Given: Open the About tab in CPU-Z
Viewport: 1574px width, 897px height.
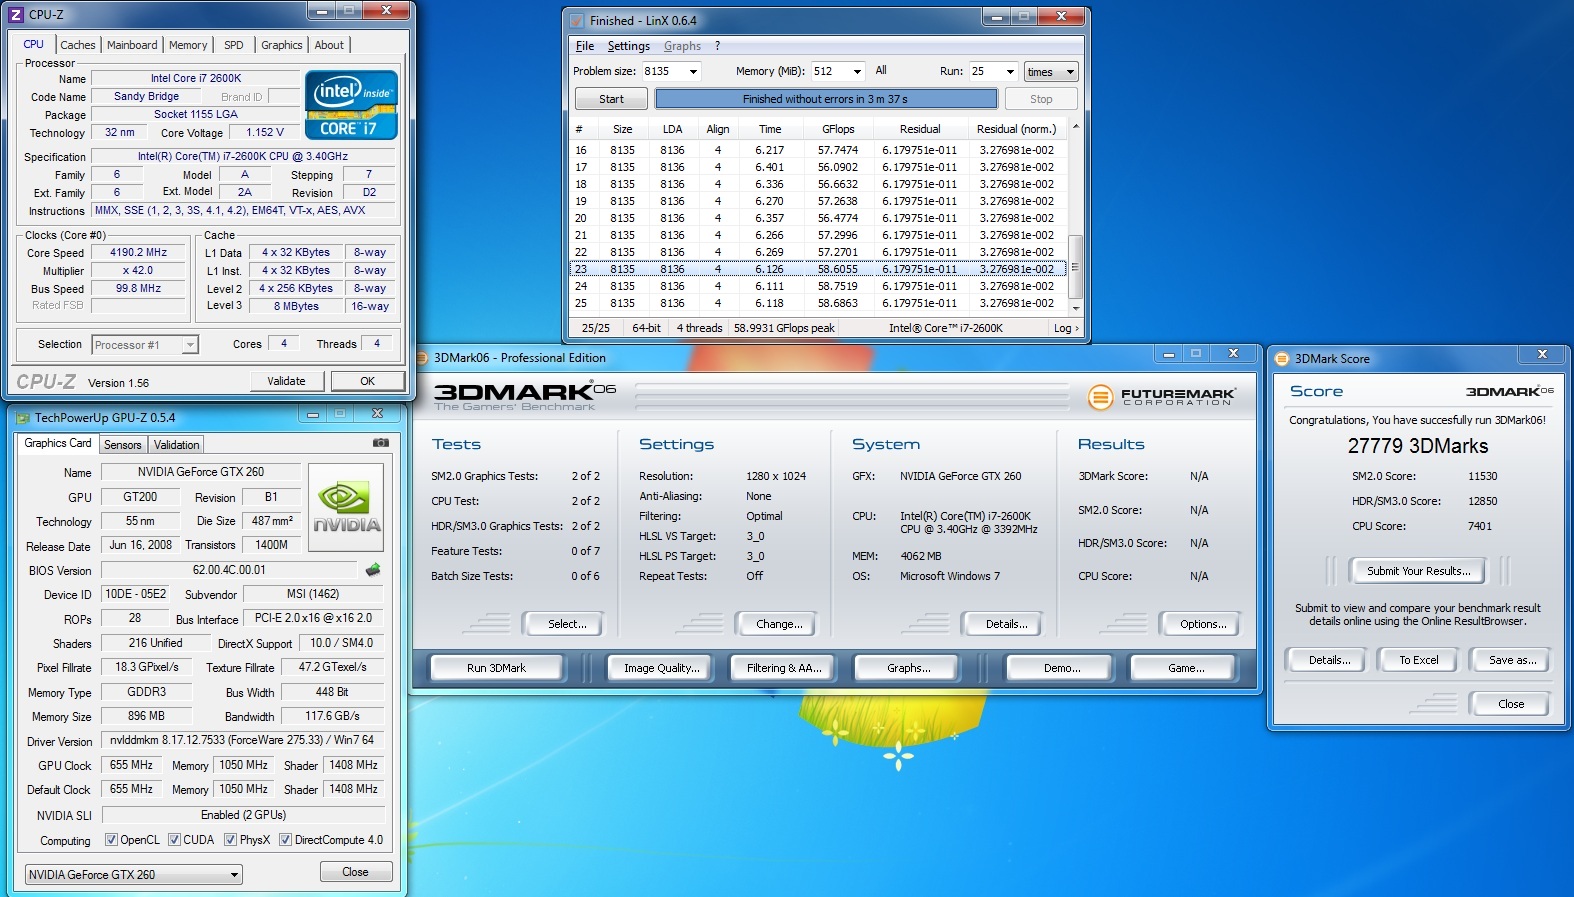Looking at the screenshot, I should click(329, 45).
